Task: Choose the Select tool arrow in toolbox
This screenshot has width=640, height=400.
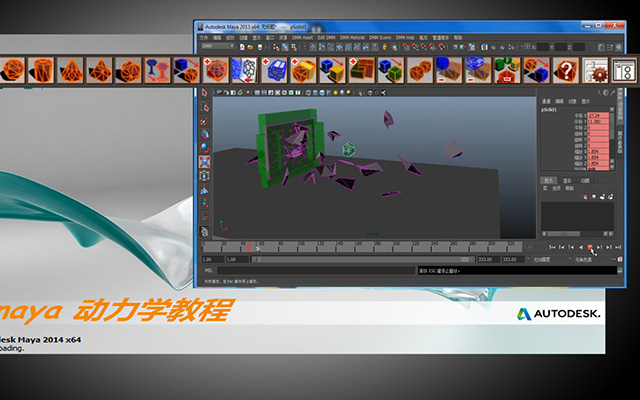Action: pos(204,93)
